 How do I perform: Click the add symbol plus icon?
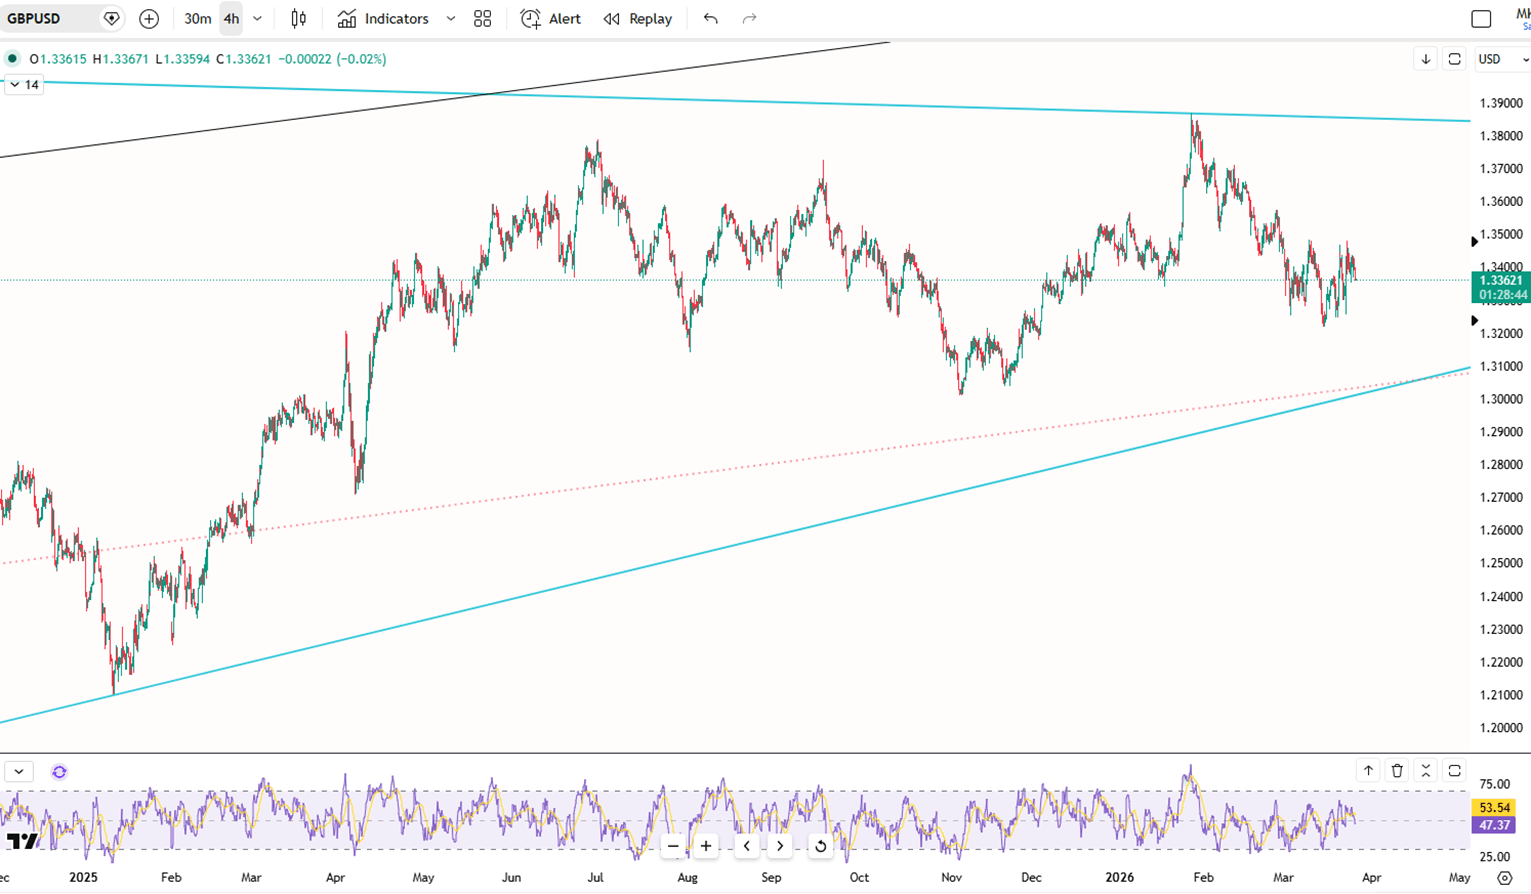coord(149,19)
